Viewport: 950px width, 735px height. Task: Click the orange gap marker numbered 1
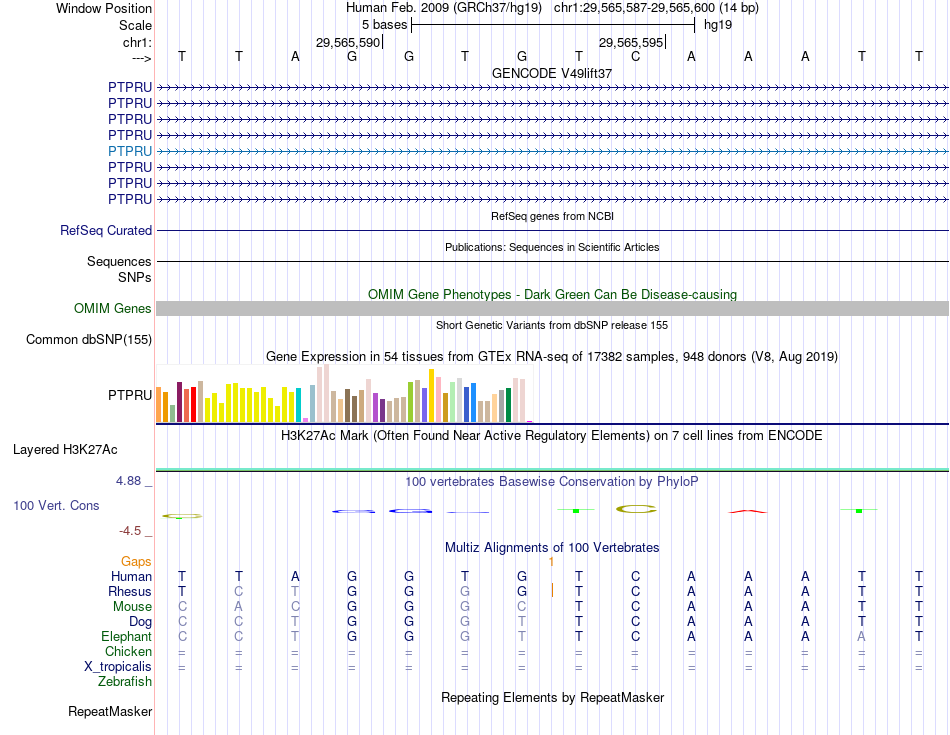(551, 562)
